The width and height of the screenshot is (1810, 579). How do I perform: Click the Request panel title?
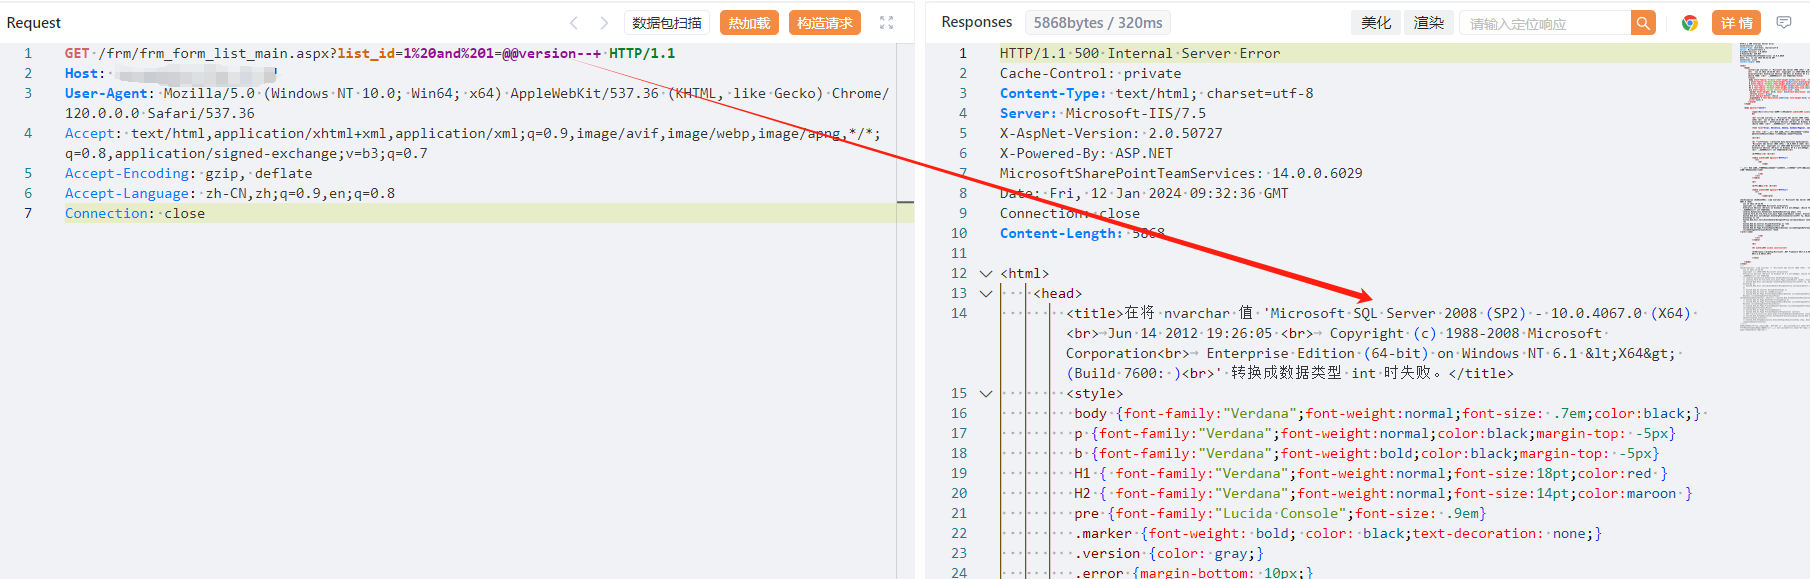point(34,23)
